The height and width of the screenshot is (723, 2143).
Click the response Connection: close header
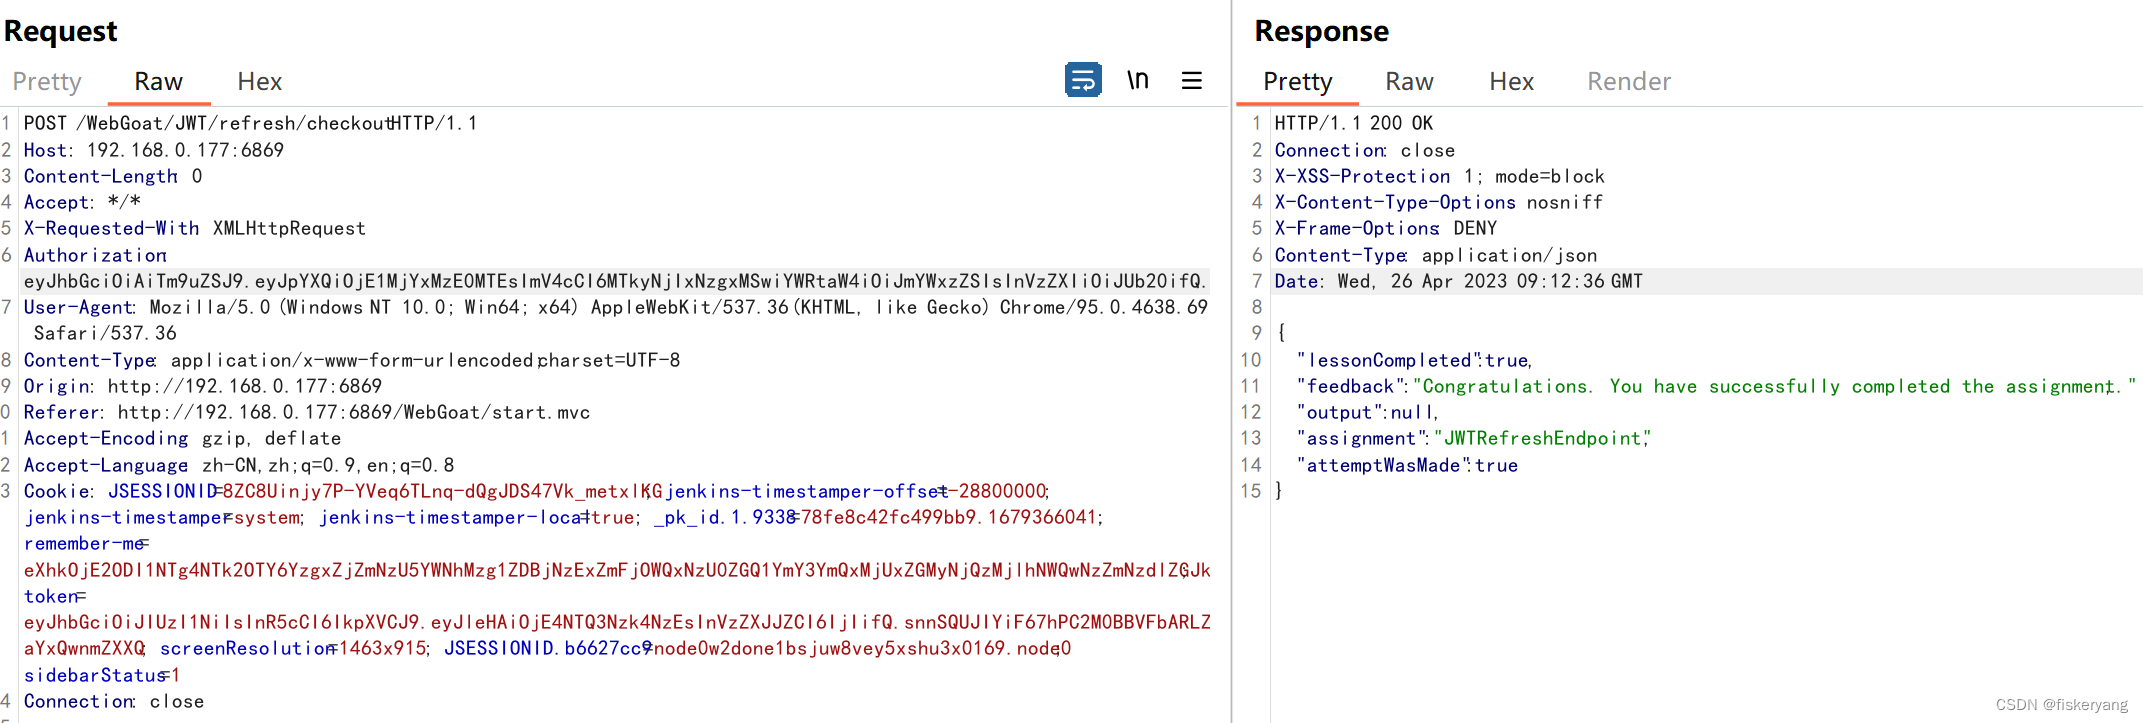point(1365,150)
